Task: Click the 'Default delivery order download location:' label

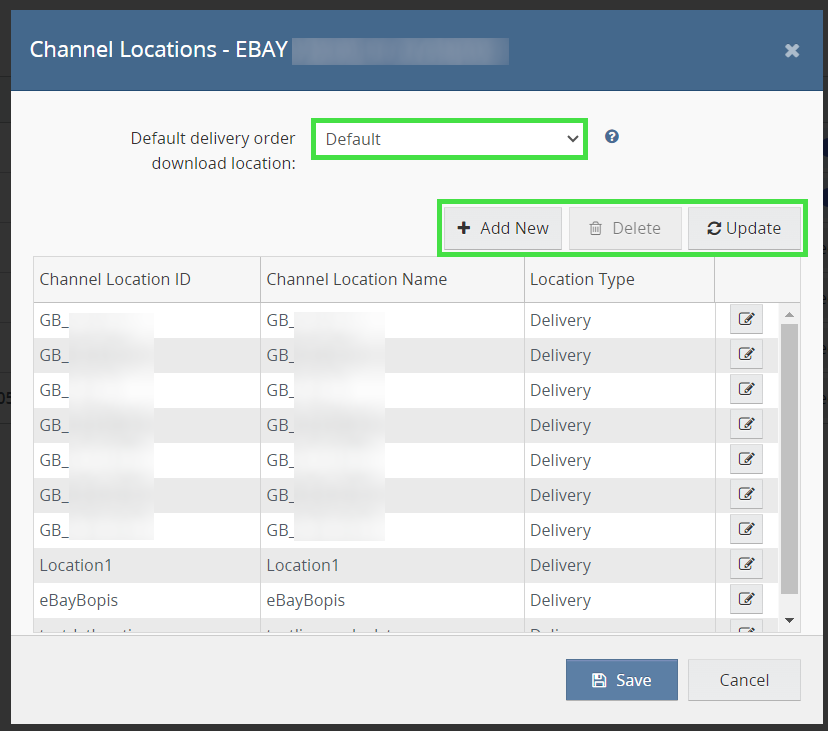Action: pos(213,151)
